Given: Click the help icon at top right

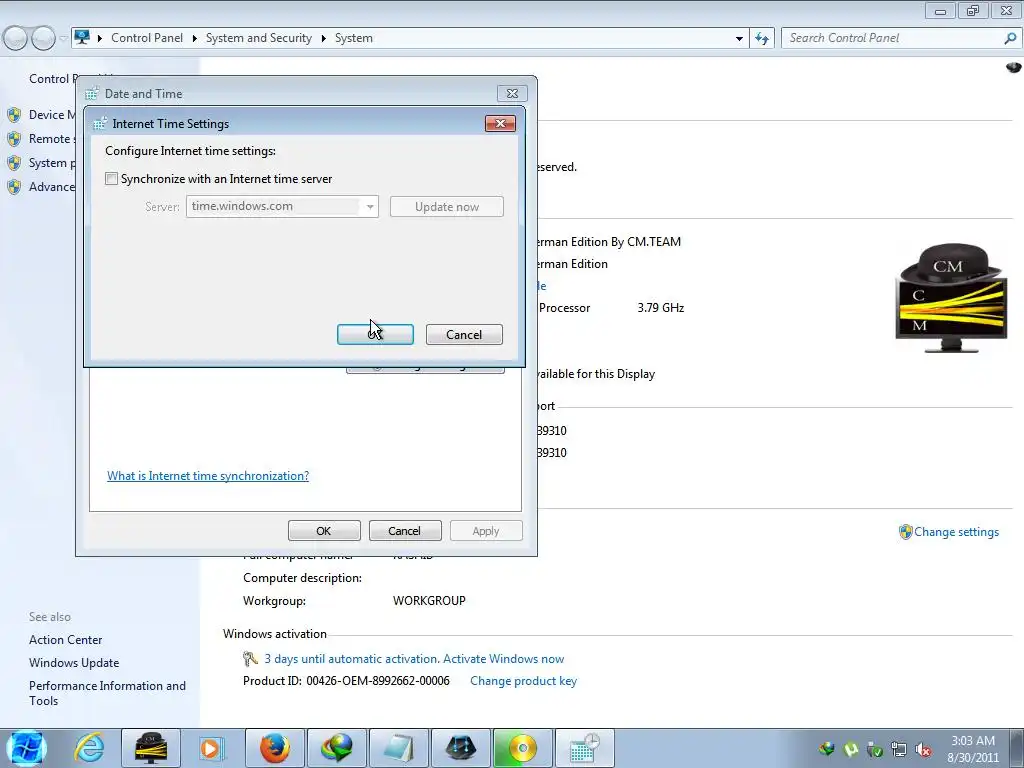Looking at the screenshot, I should 1014,67.
